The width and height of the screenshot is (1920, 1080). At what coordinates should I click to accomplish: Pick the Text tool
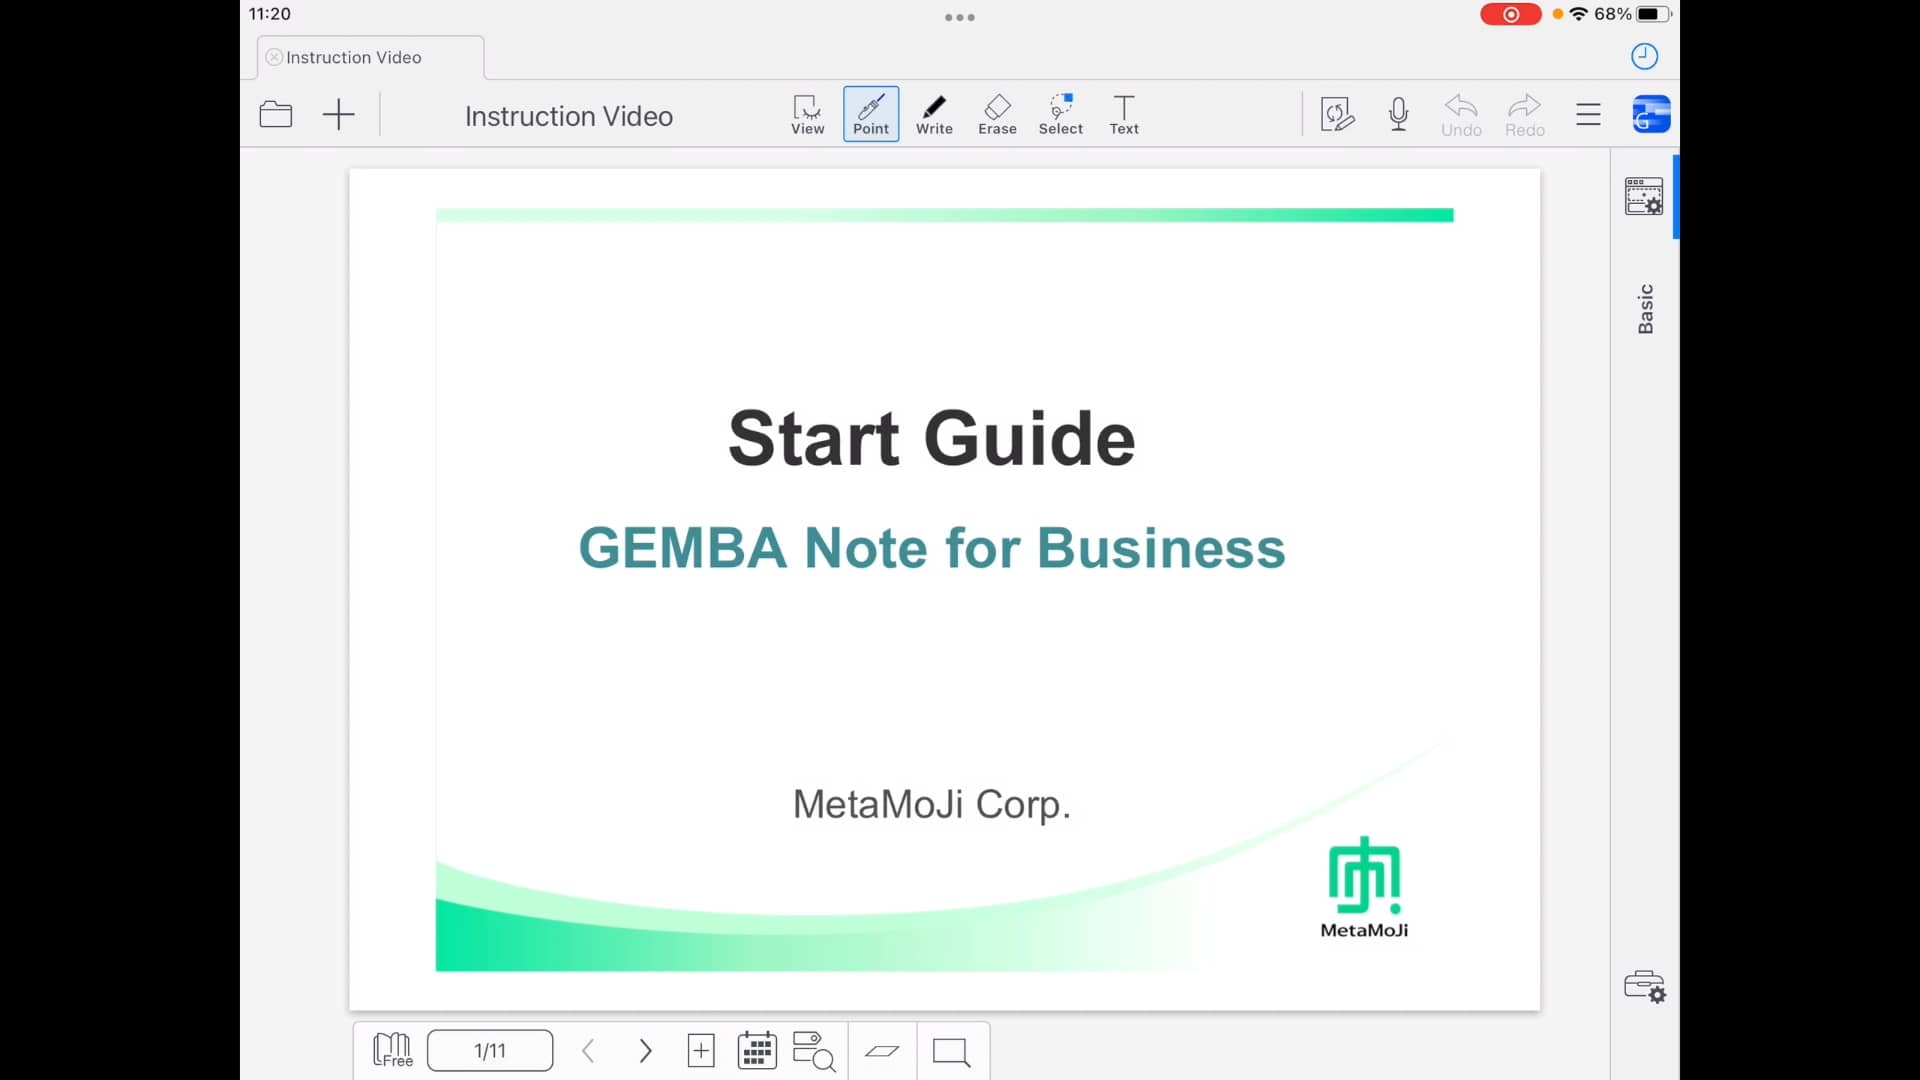(x=1124, y=114)
